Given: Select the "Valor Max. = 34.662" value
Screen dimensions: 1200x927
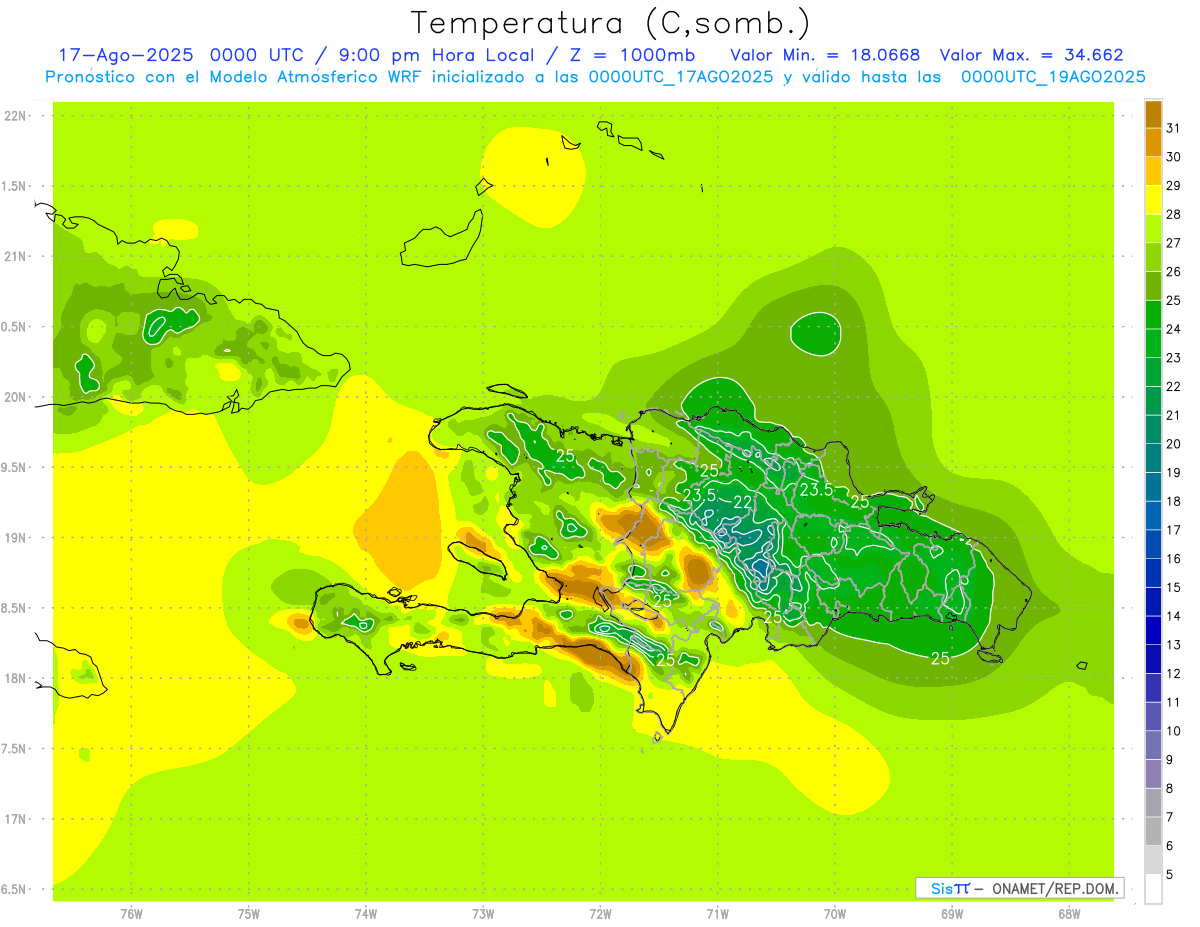Looking at the screenshot, I should [1032, 55].
